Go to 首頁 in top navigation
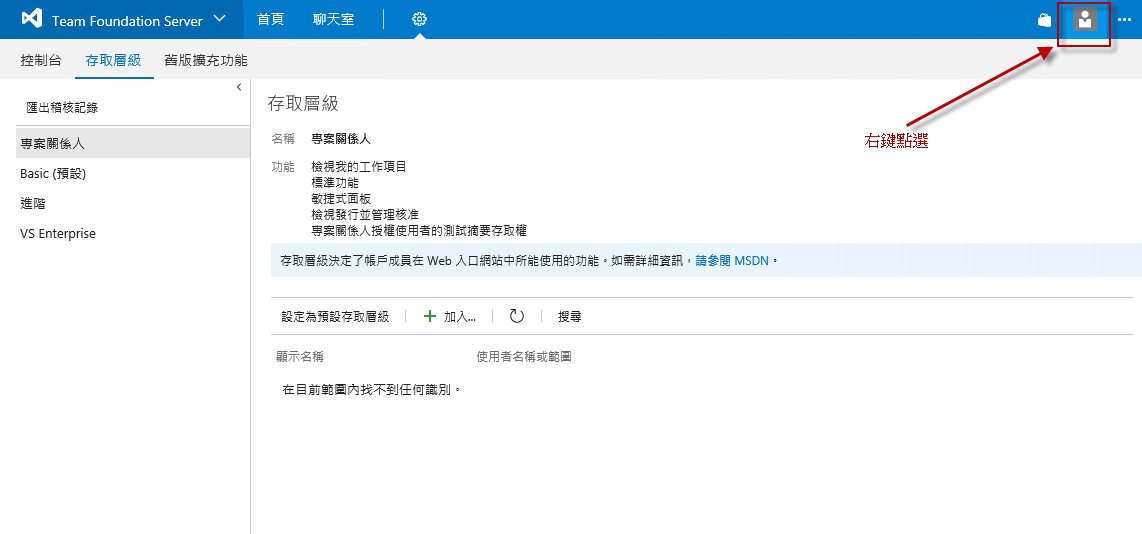The height and width of the screenshot is (534, 1142). [x=270, y=20]
